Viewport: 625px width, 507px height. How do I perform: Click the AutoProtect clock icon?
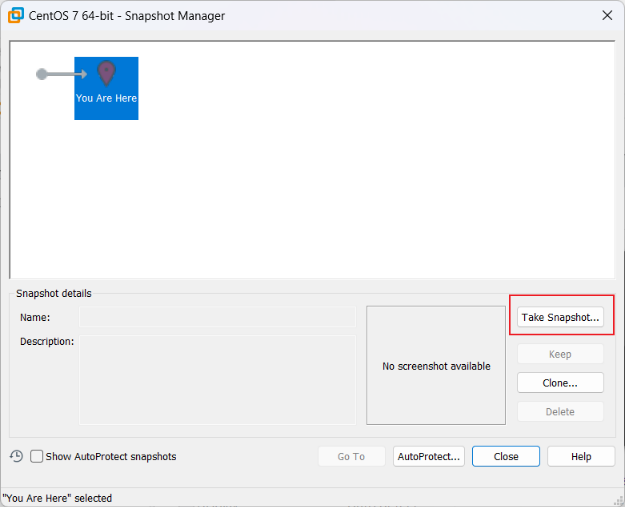(x=17, y=456)
